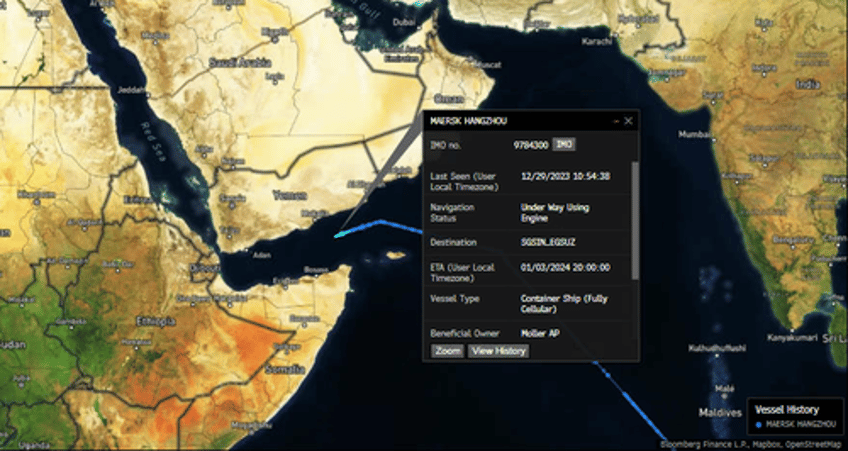Minimize the MAERSK HANGZHOU info popup

pyautogui.click(x=616, y=122)
